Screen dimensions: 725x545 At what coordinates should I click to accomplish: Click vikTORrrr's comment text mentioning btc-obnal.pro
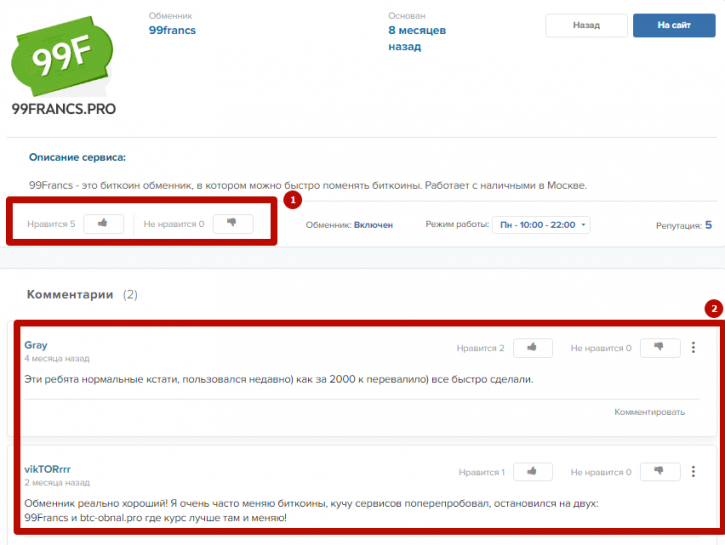tap(311, 510)
